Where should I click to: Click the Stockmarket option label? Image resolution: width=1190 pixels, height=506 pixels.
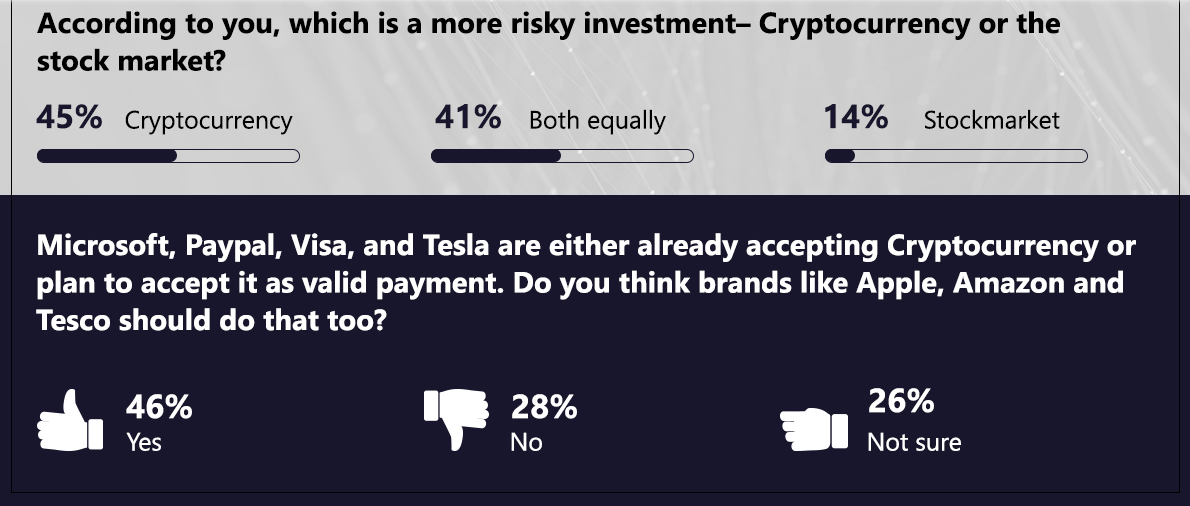[x=991, y=121]
